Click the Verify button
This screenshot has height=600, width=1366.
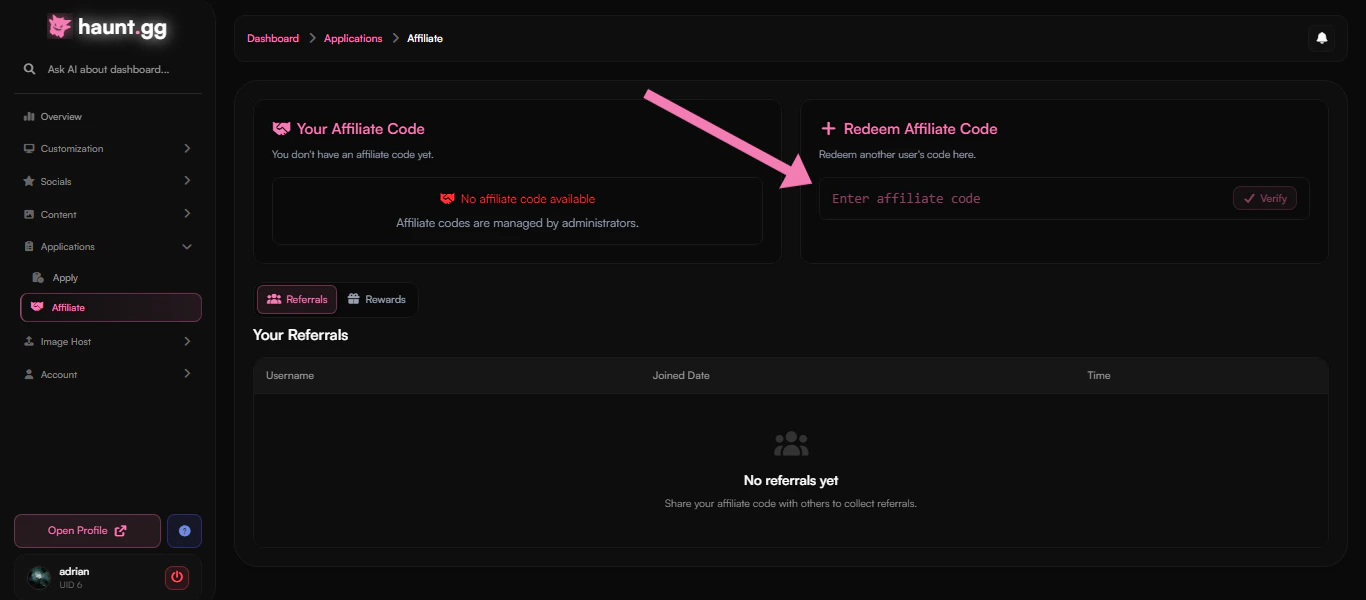tap(1264, 198)
